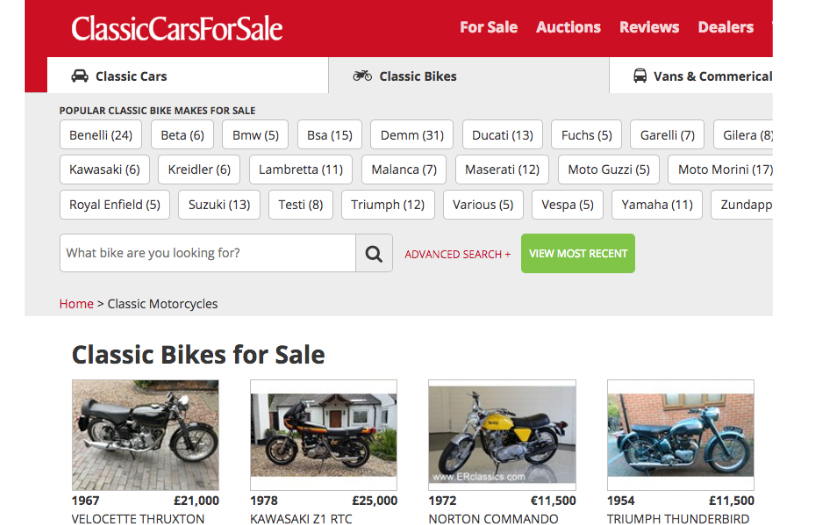825x525 pixels.
Task: Filter by Various (5)
Action: pyautogui.click(x=483, y=205)
